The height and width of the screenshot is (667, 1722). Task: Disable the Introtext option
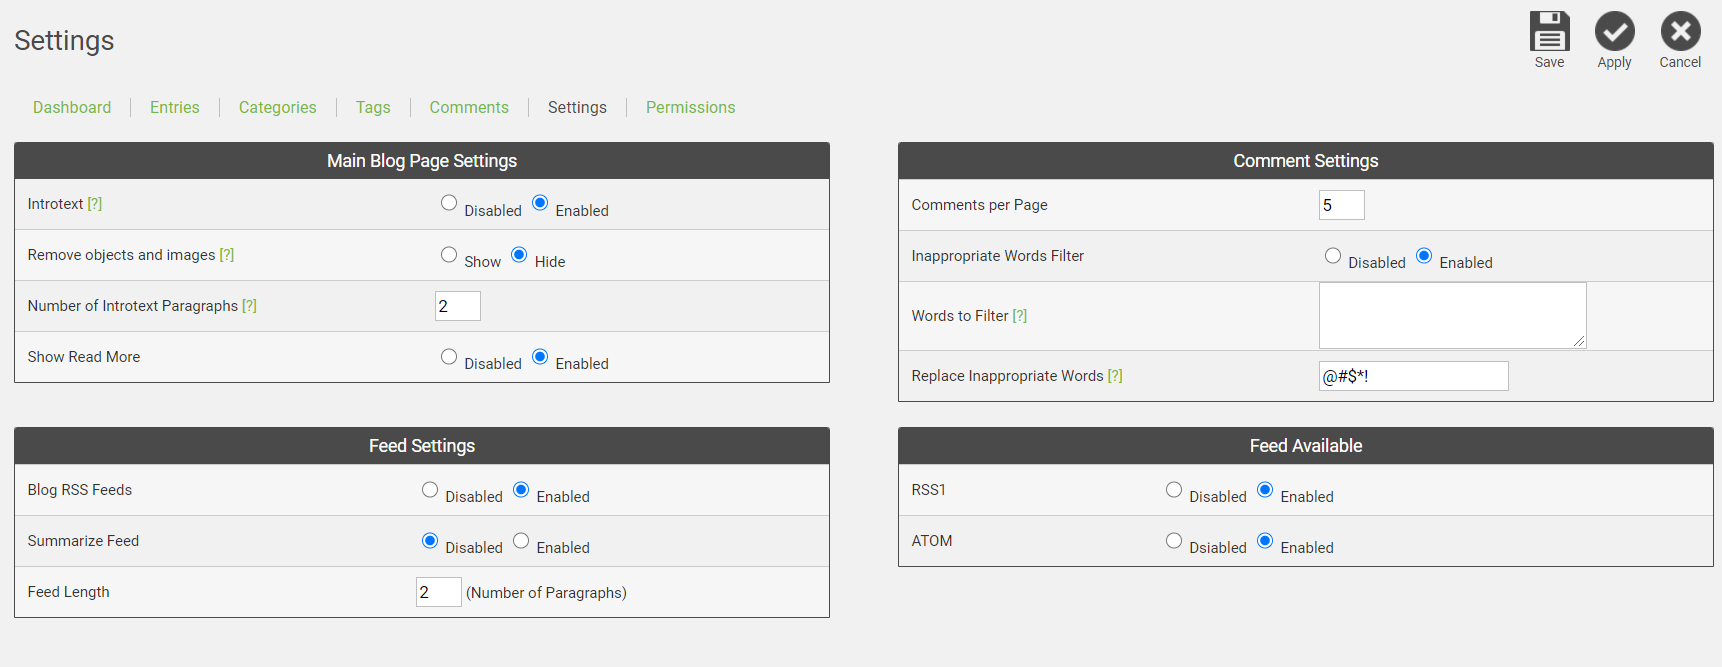point(449,203)
